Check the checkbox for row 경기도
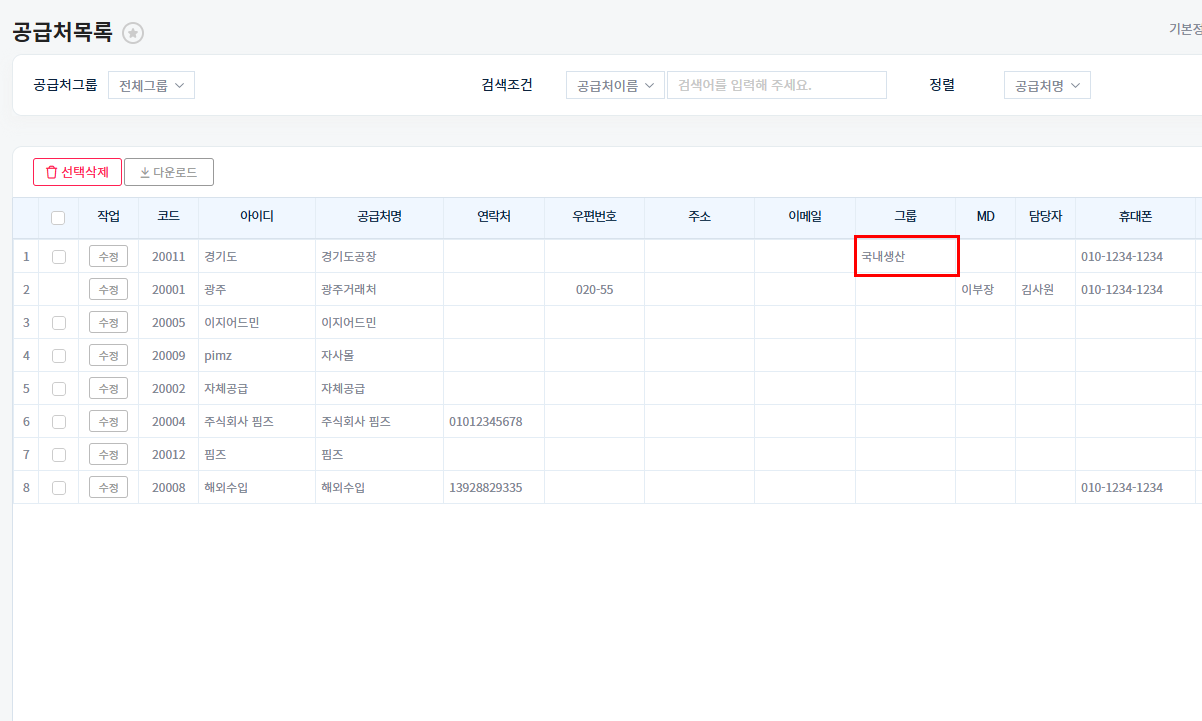The width and height of the screenshot is (1202, 721). 58,256
